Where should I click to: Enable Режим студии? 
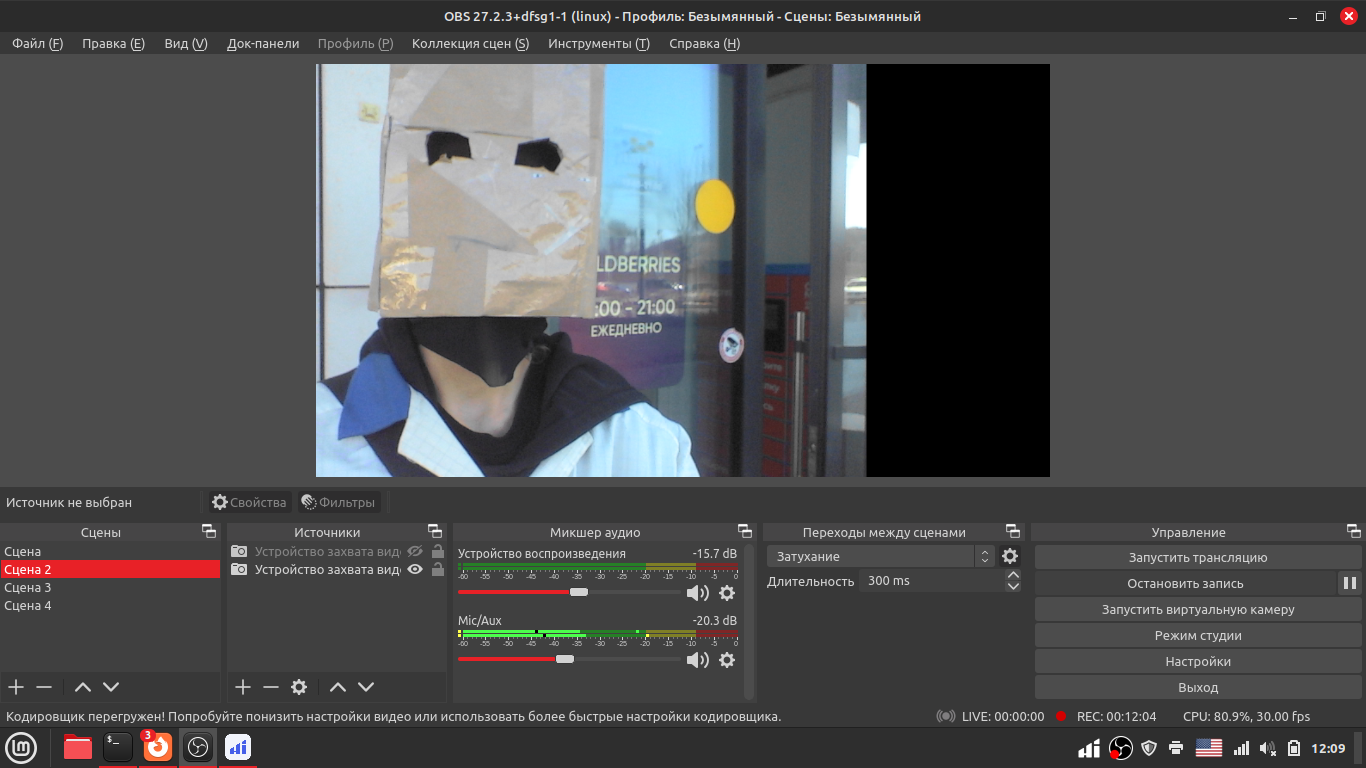(1198, 635)
